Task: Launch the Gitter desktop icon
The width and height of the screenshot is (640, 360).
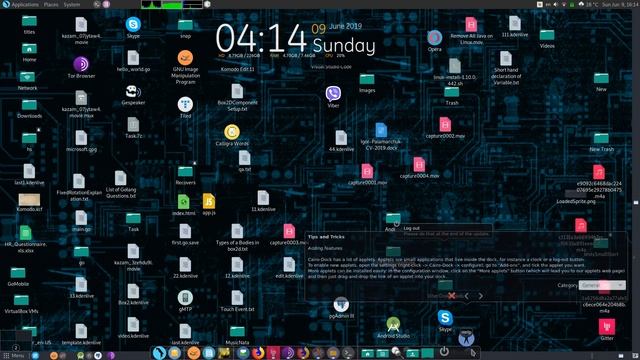Action: (607, 327)
